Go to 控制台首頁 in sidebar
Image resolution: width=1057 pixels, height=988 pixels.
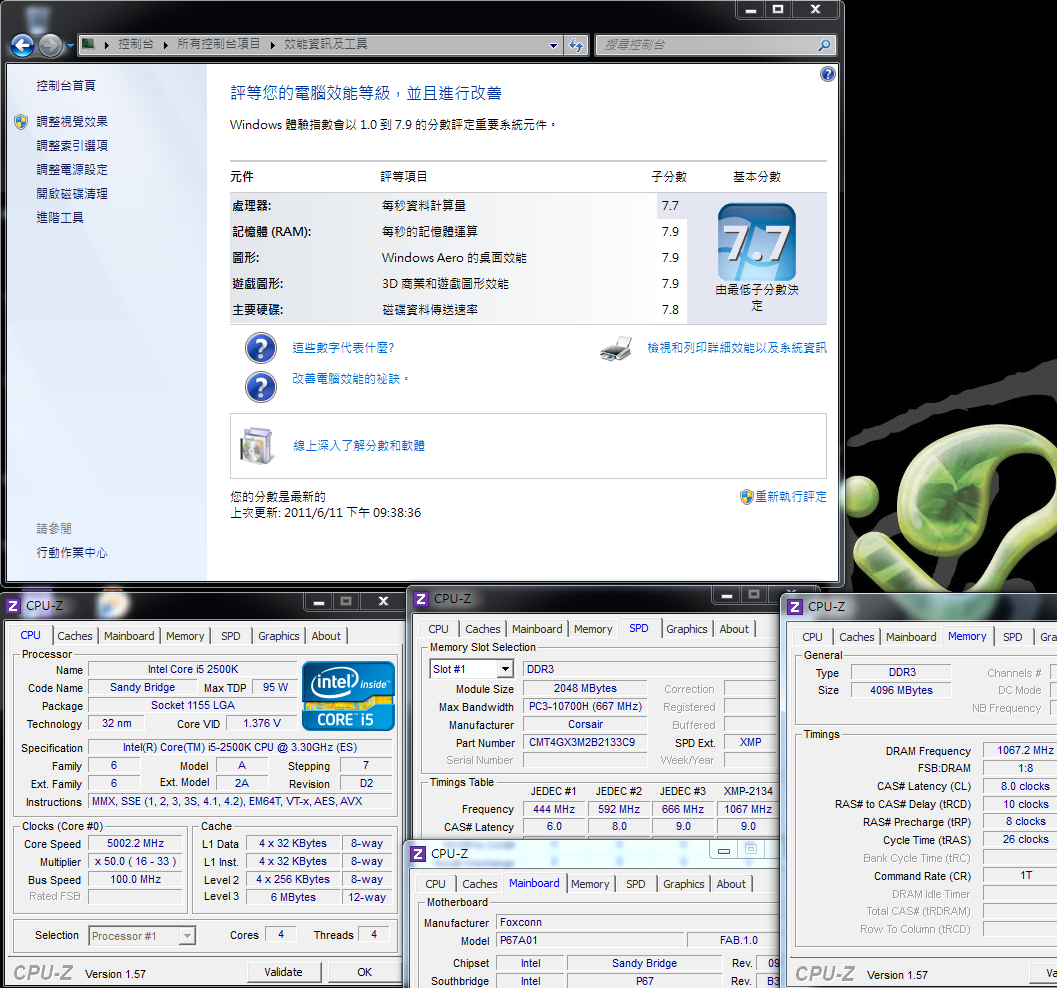click(x=66, y=86)
